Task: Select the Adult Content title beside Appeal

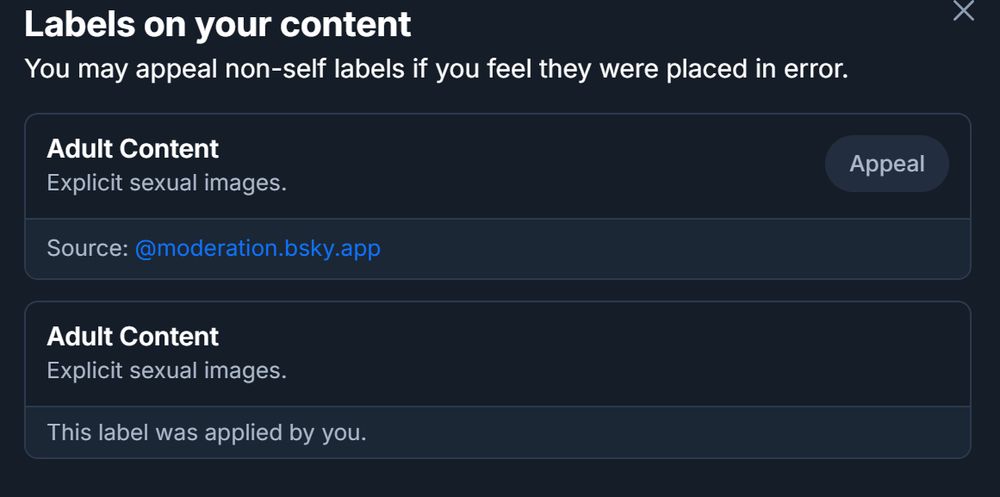Action: [133, 149]
